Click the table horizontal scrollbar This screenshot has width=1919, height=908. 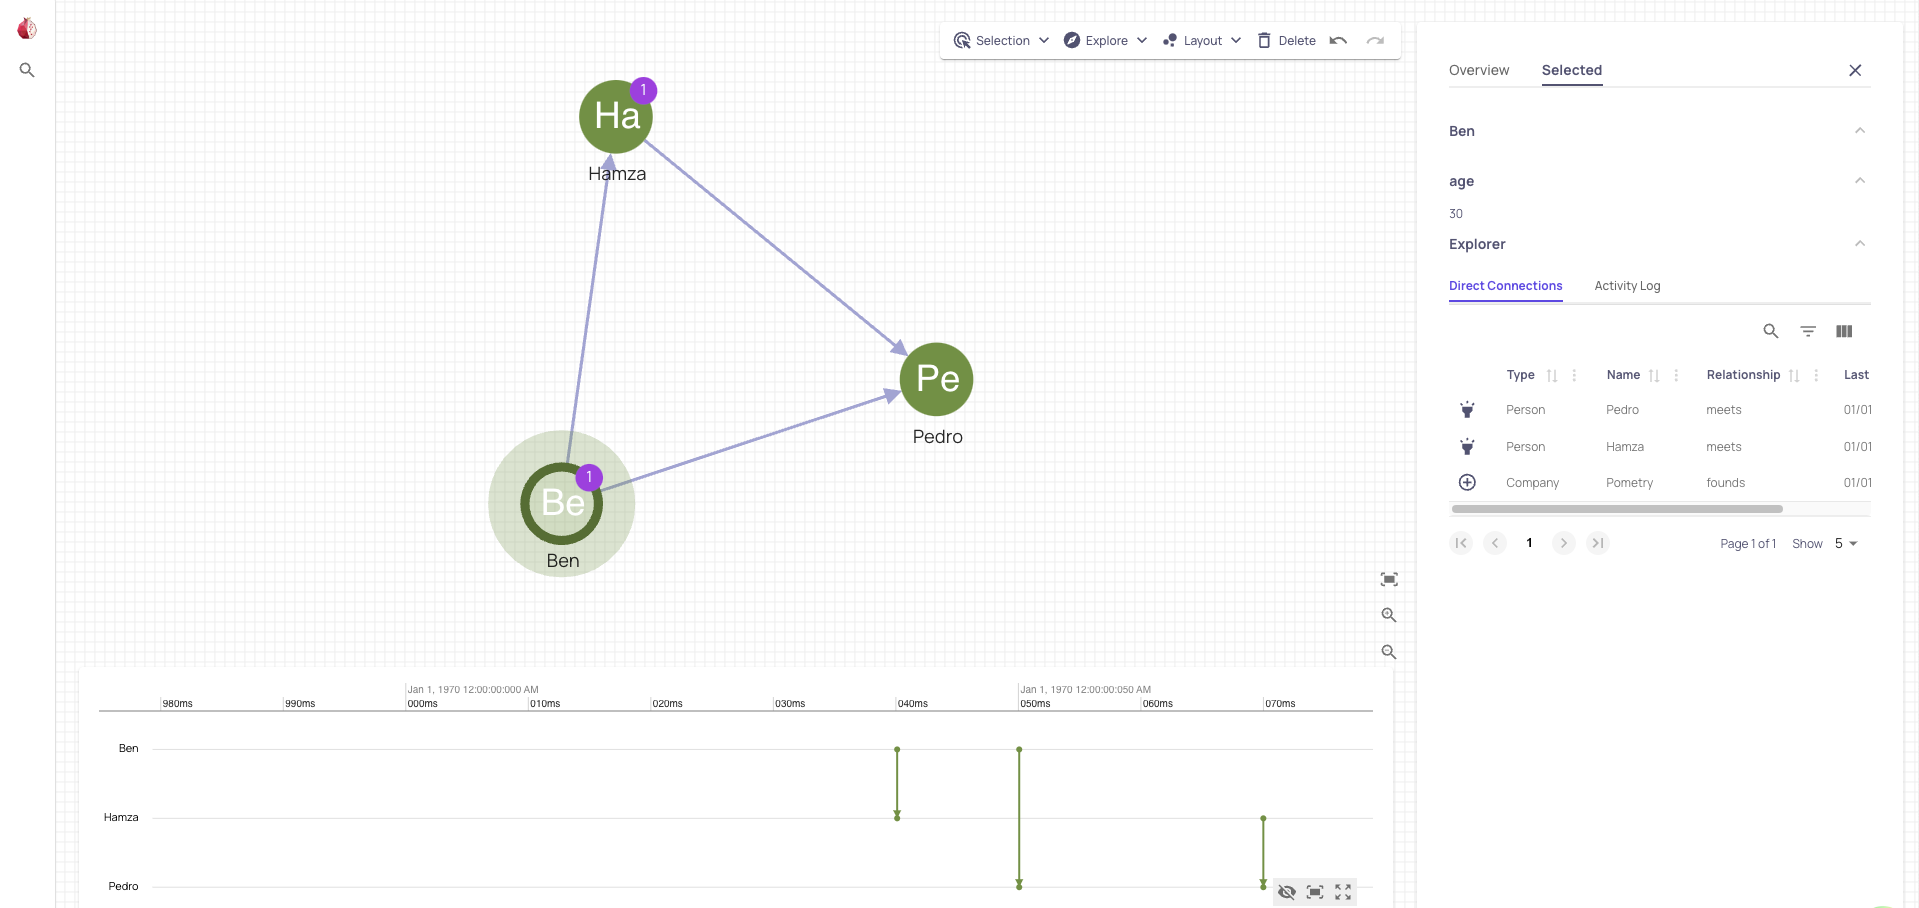pyautogui.click(x=1617, y=509)
